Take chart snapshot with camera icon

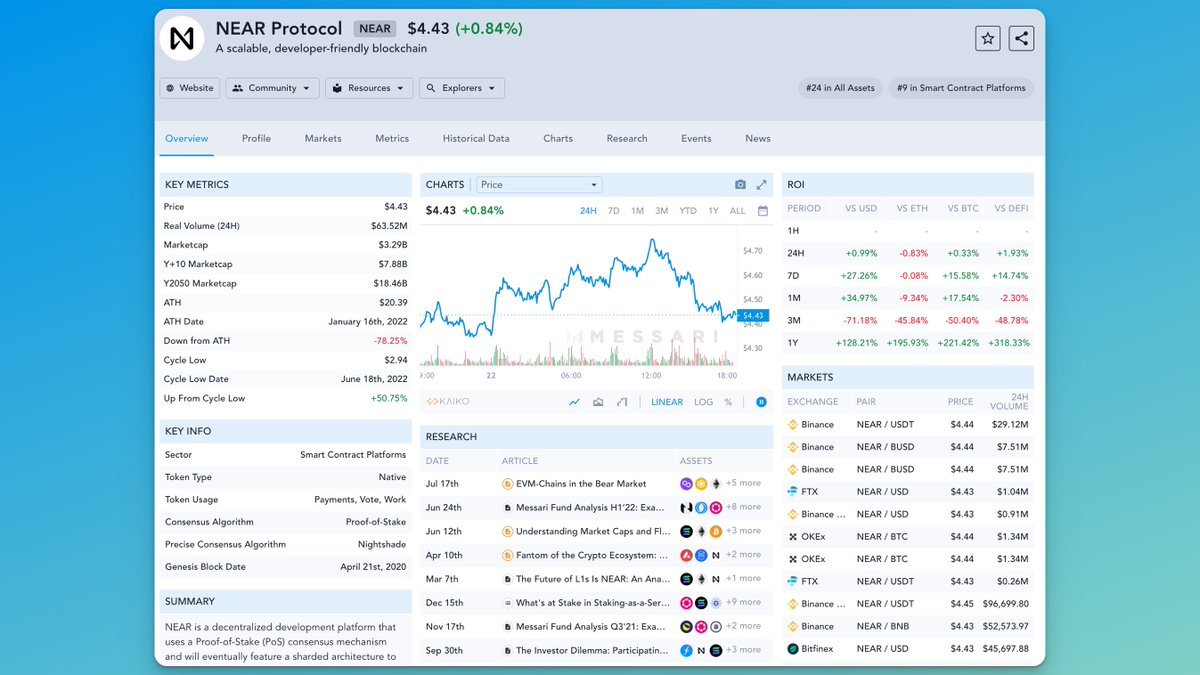740,185
